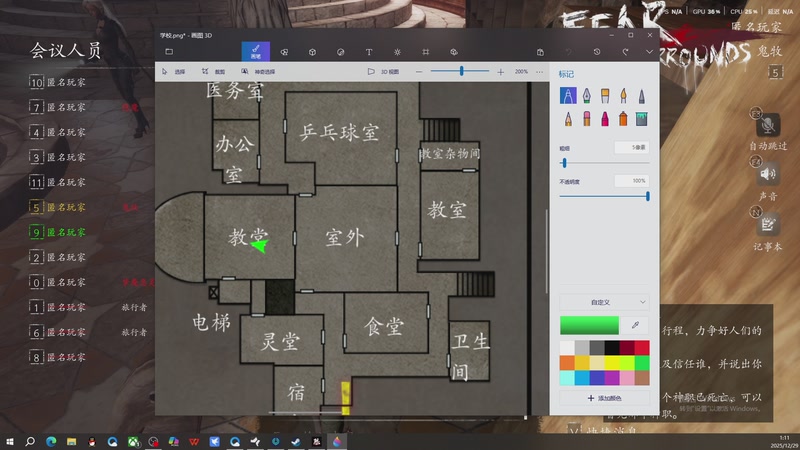Open the material type dropdown
Screen dimensions: 800x450
[x=604, y=302]
